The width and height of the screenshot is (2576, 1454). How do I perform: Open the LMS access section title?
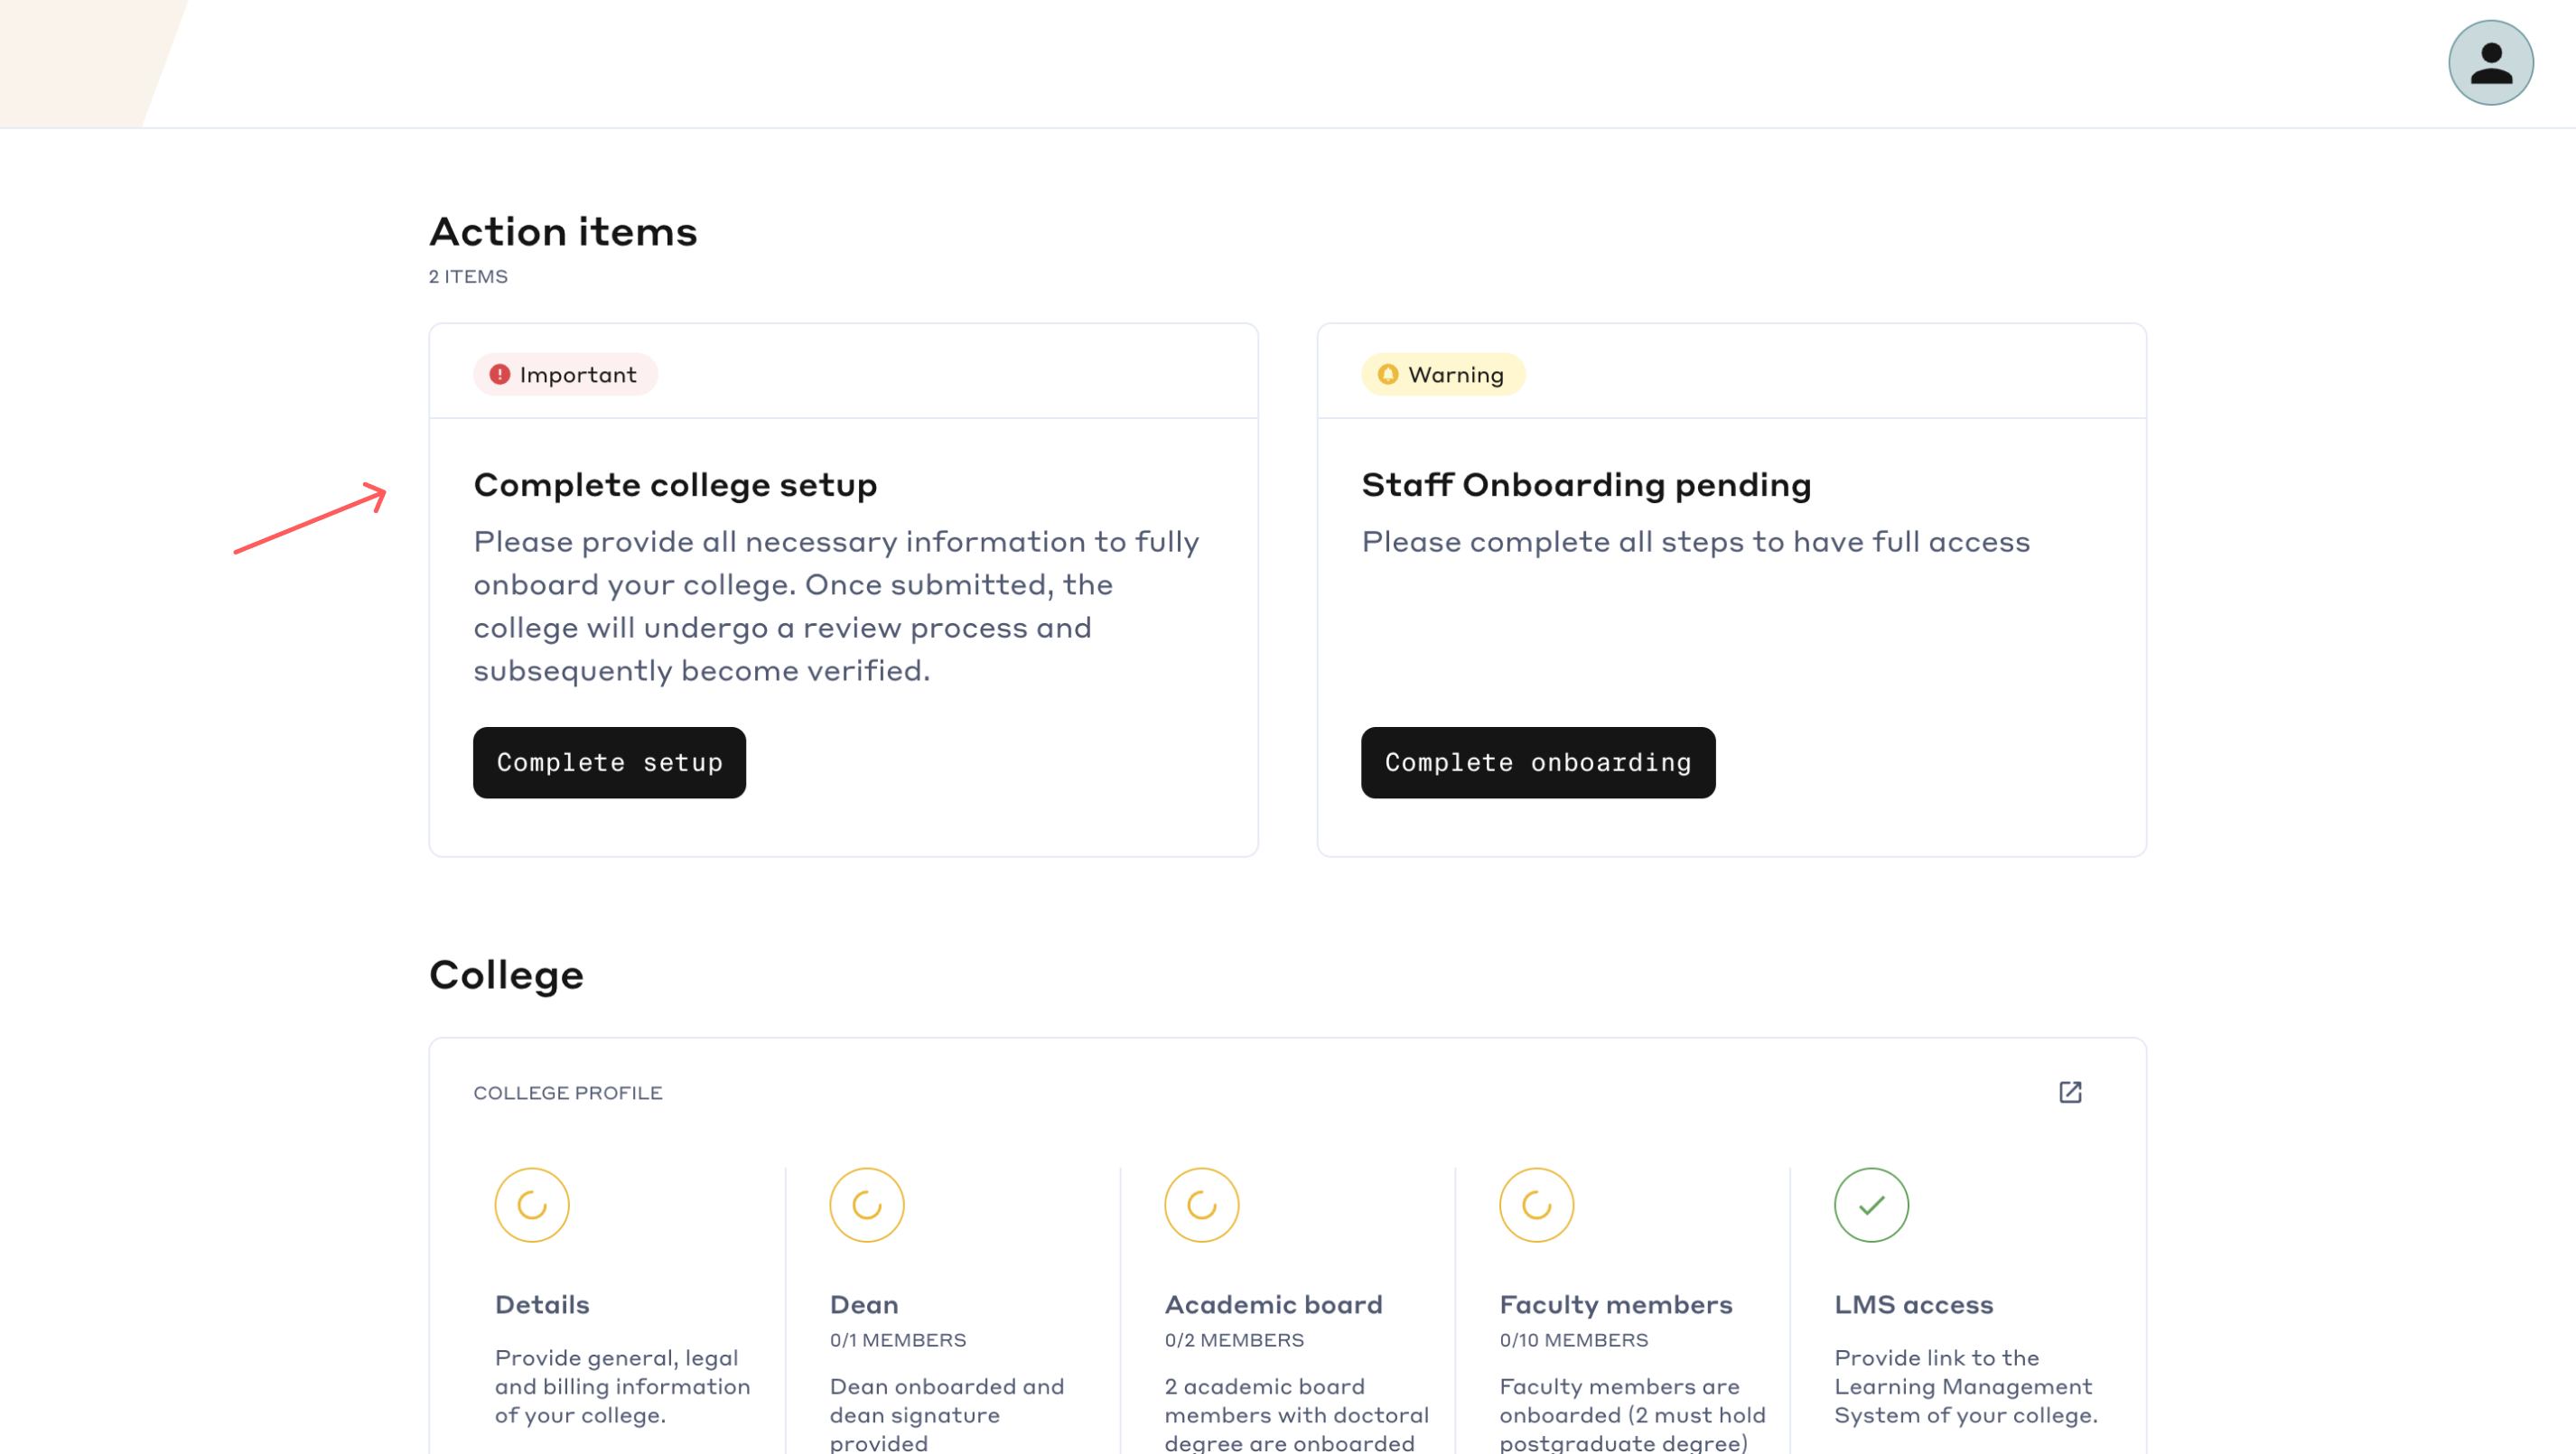pos(1914,1305)
